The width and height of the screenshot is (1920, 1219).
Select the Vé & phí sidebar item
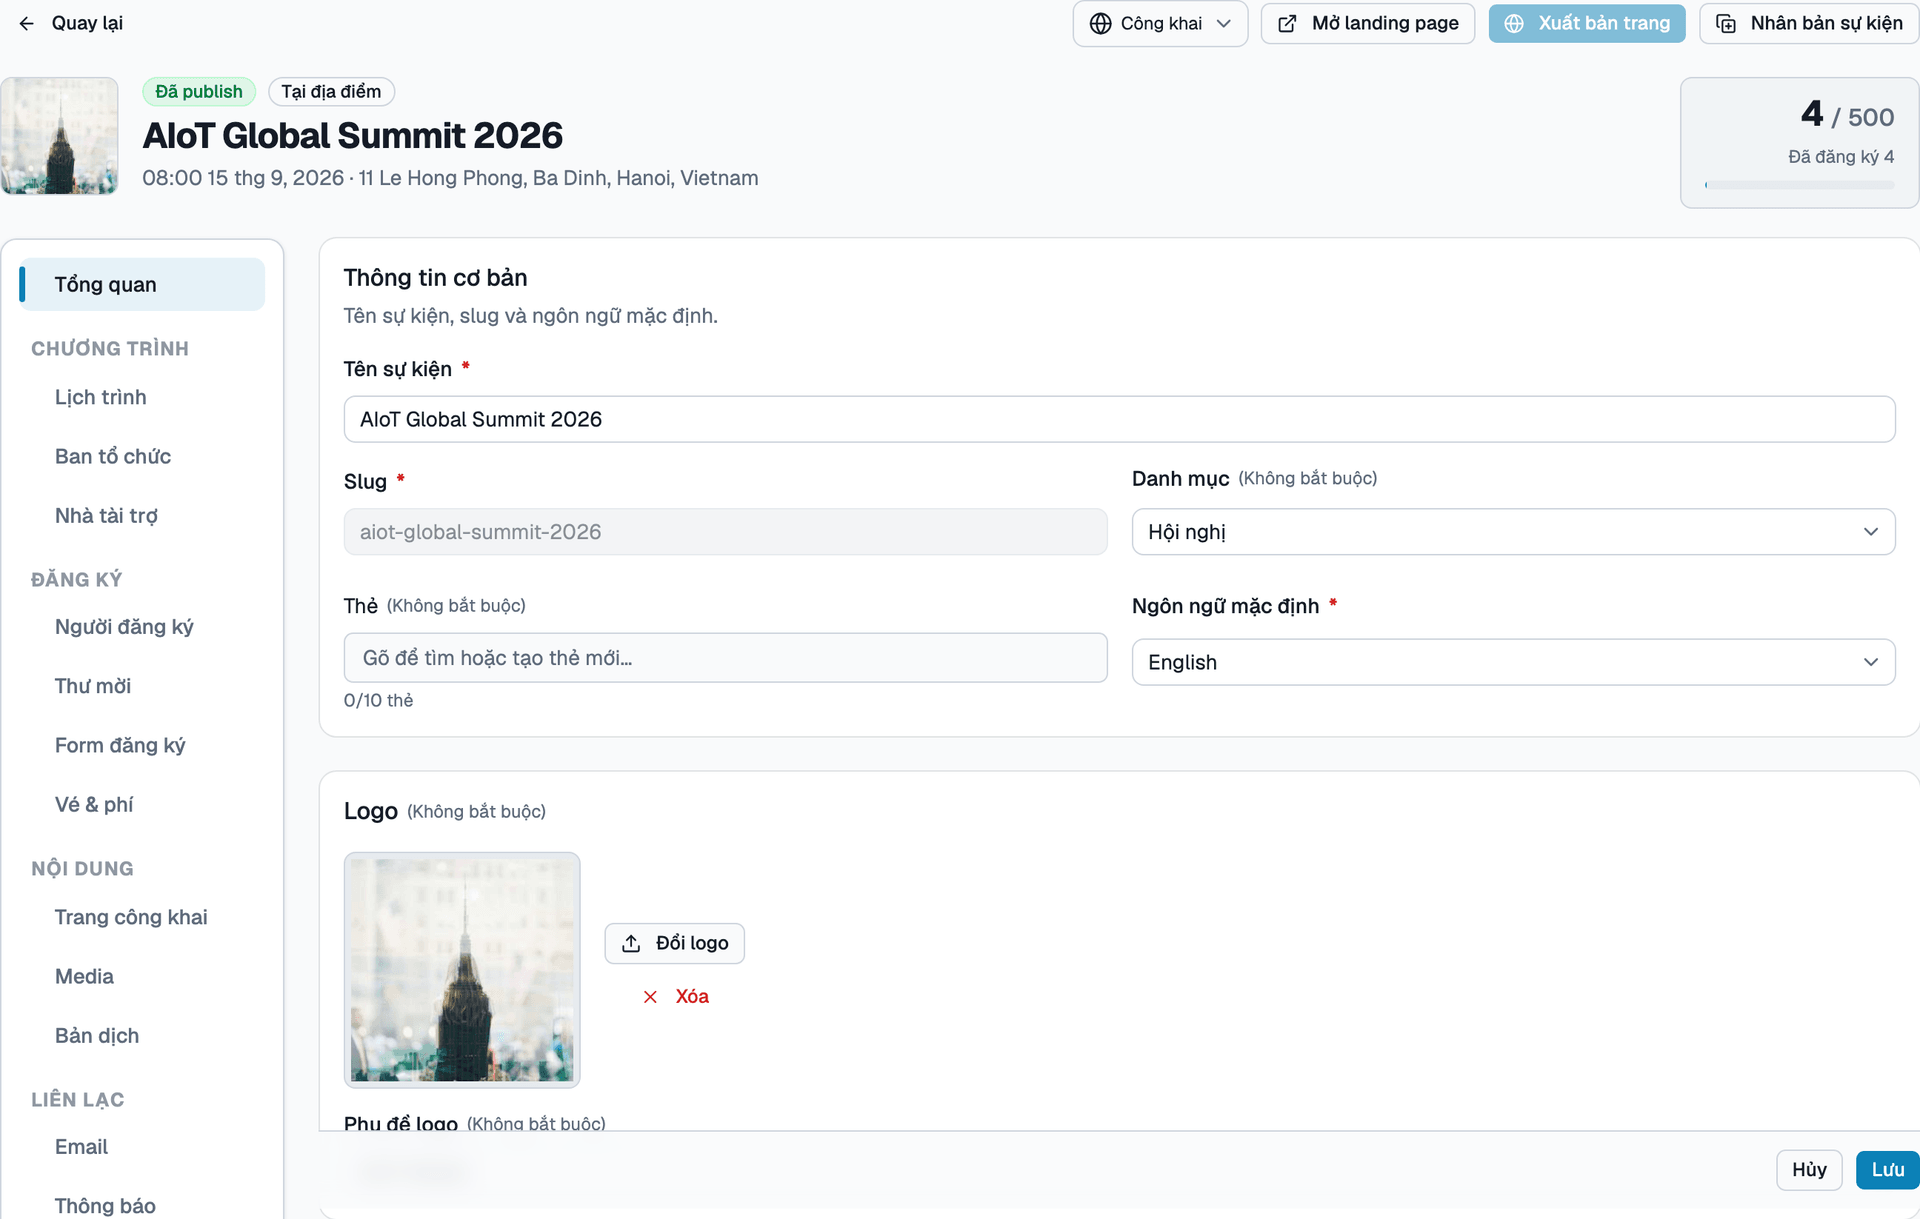pyautogui.click(x=94, y=804)
